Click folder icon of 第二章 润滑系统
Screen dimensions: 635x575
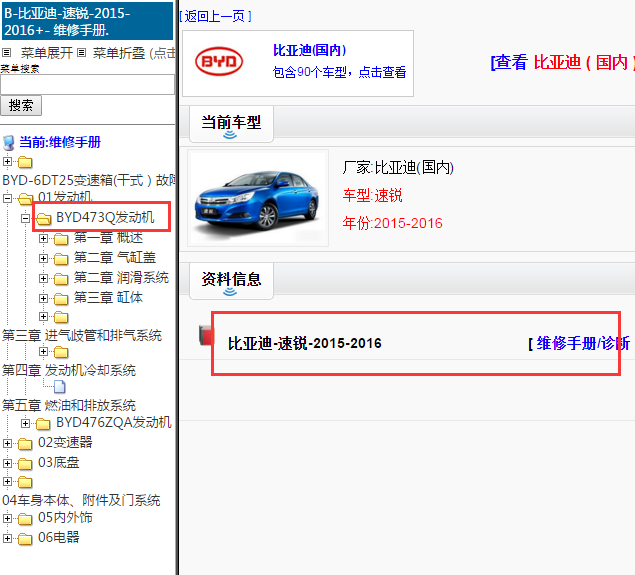coord(61,279)
